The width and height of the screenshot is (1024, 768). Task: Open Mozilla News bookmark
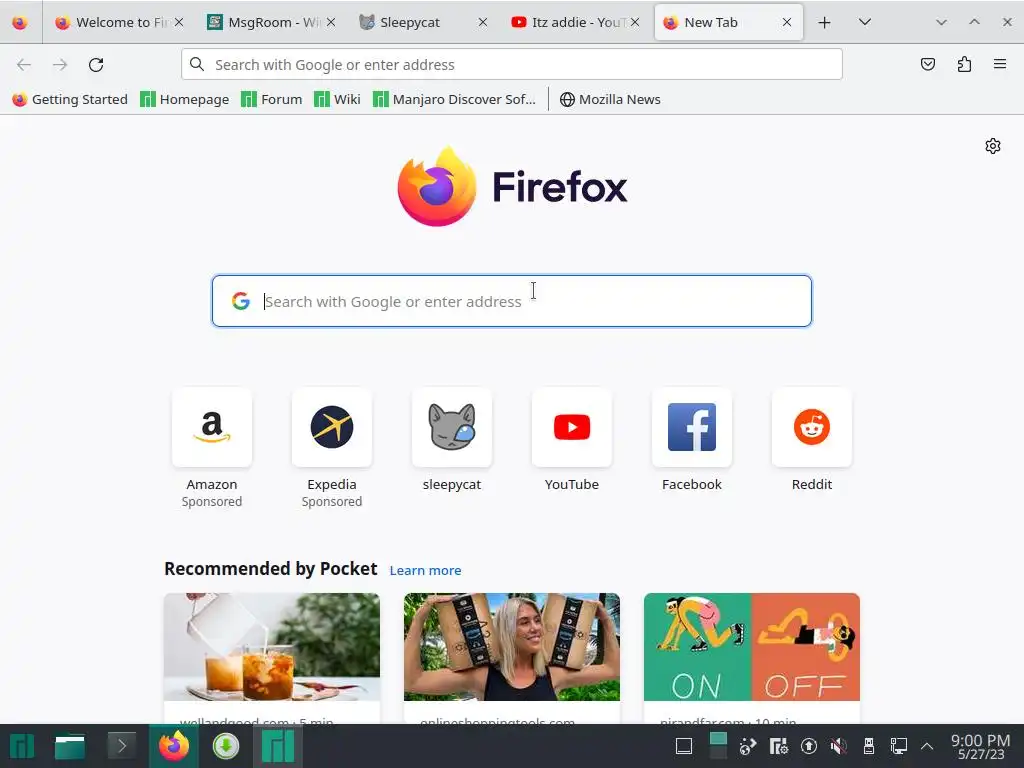(x=610, y=99)
